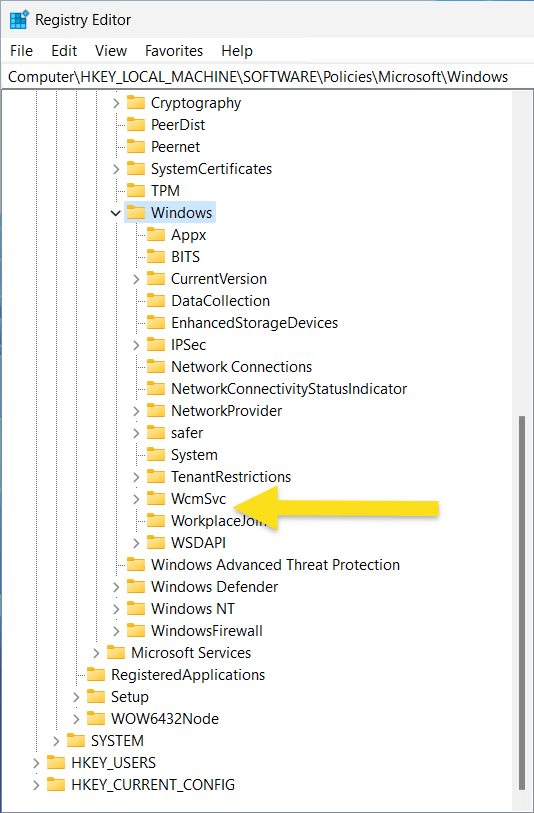This screenshot has width=534, height=813.
Task: Select the WcmSvc folder icon
Action: 156,498
